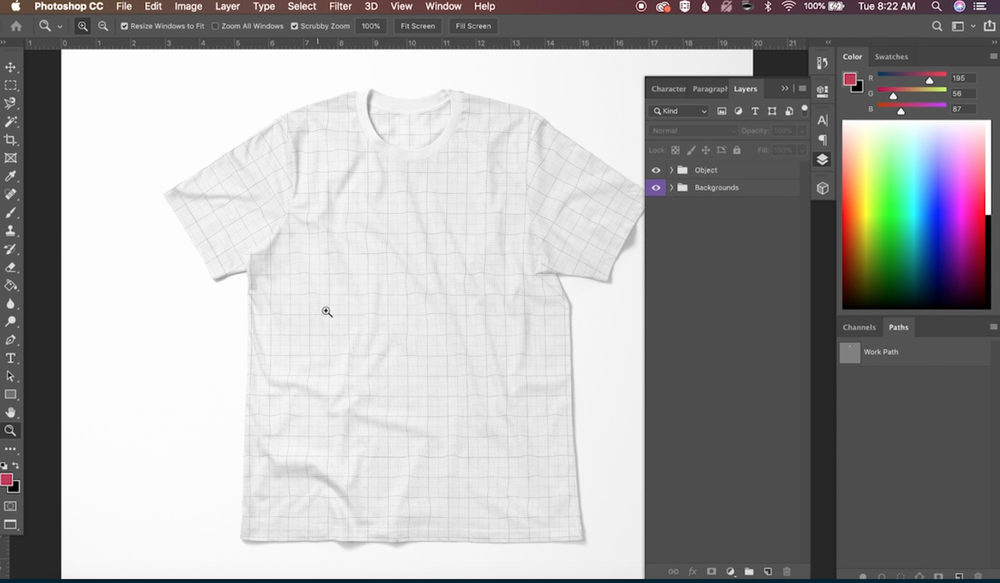Open the Kind layer filter dropdown

click(x=680, y=111)
